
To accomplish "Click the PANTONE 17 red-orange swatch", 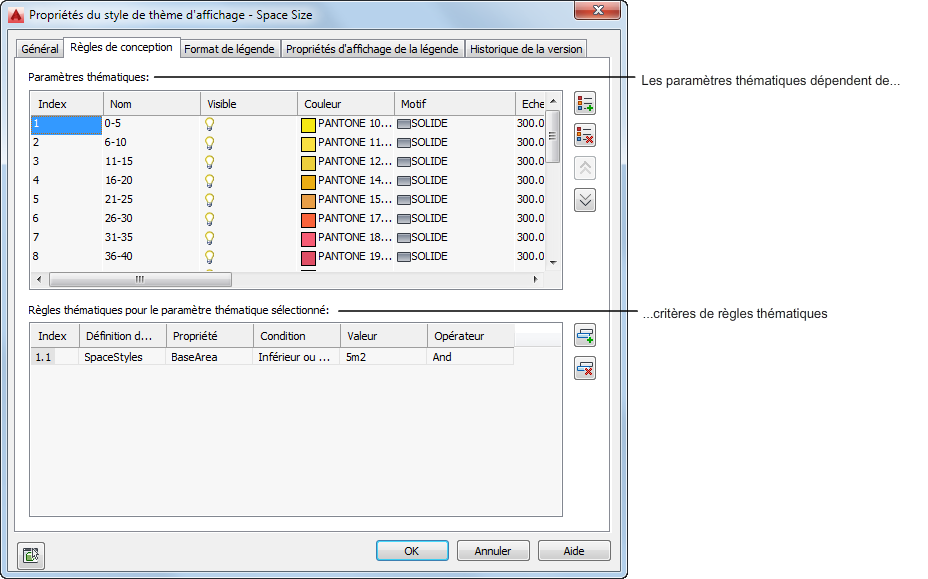I will point(308,220).
